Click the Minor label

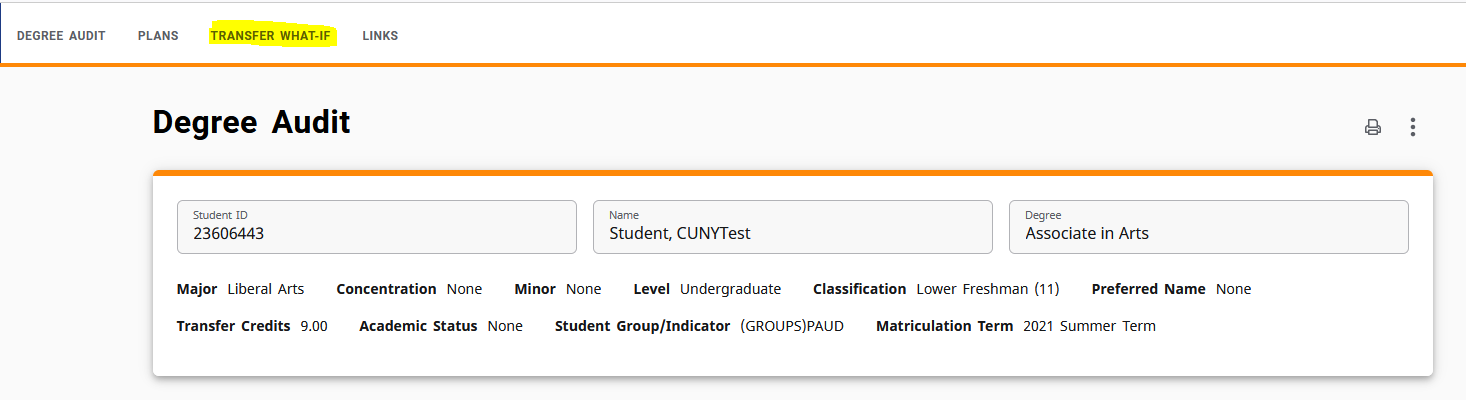[x=535, y=289]
